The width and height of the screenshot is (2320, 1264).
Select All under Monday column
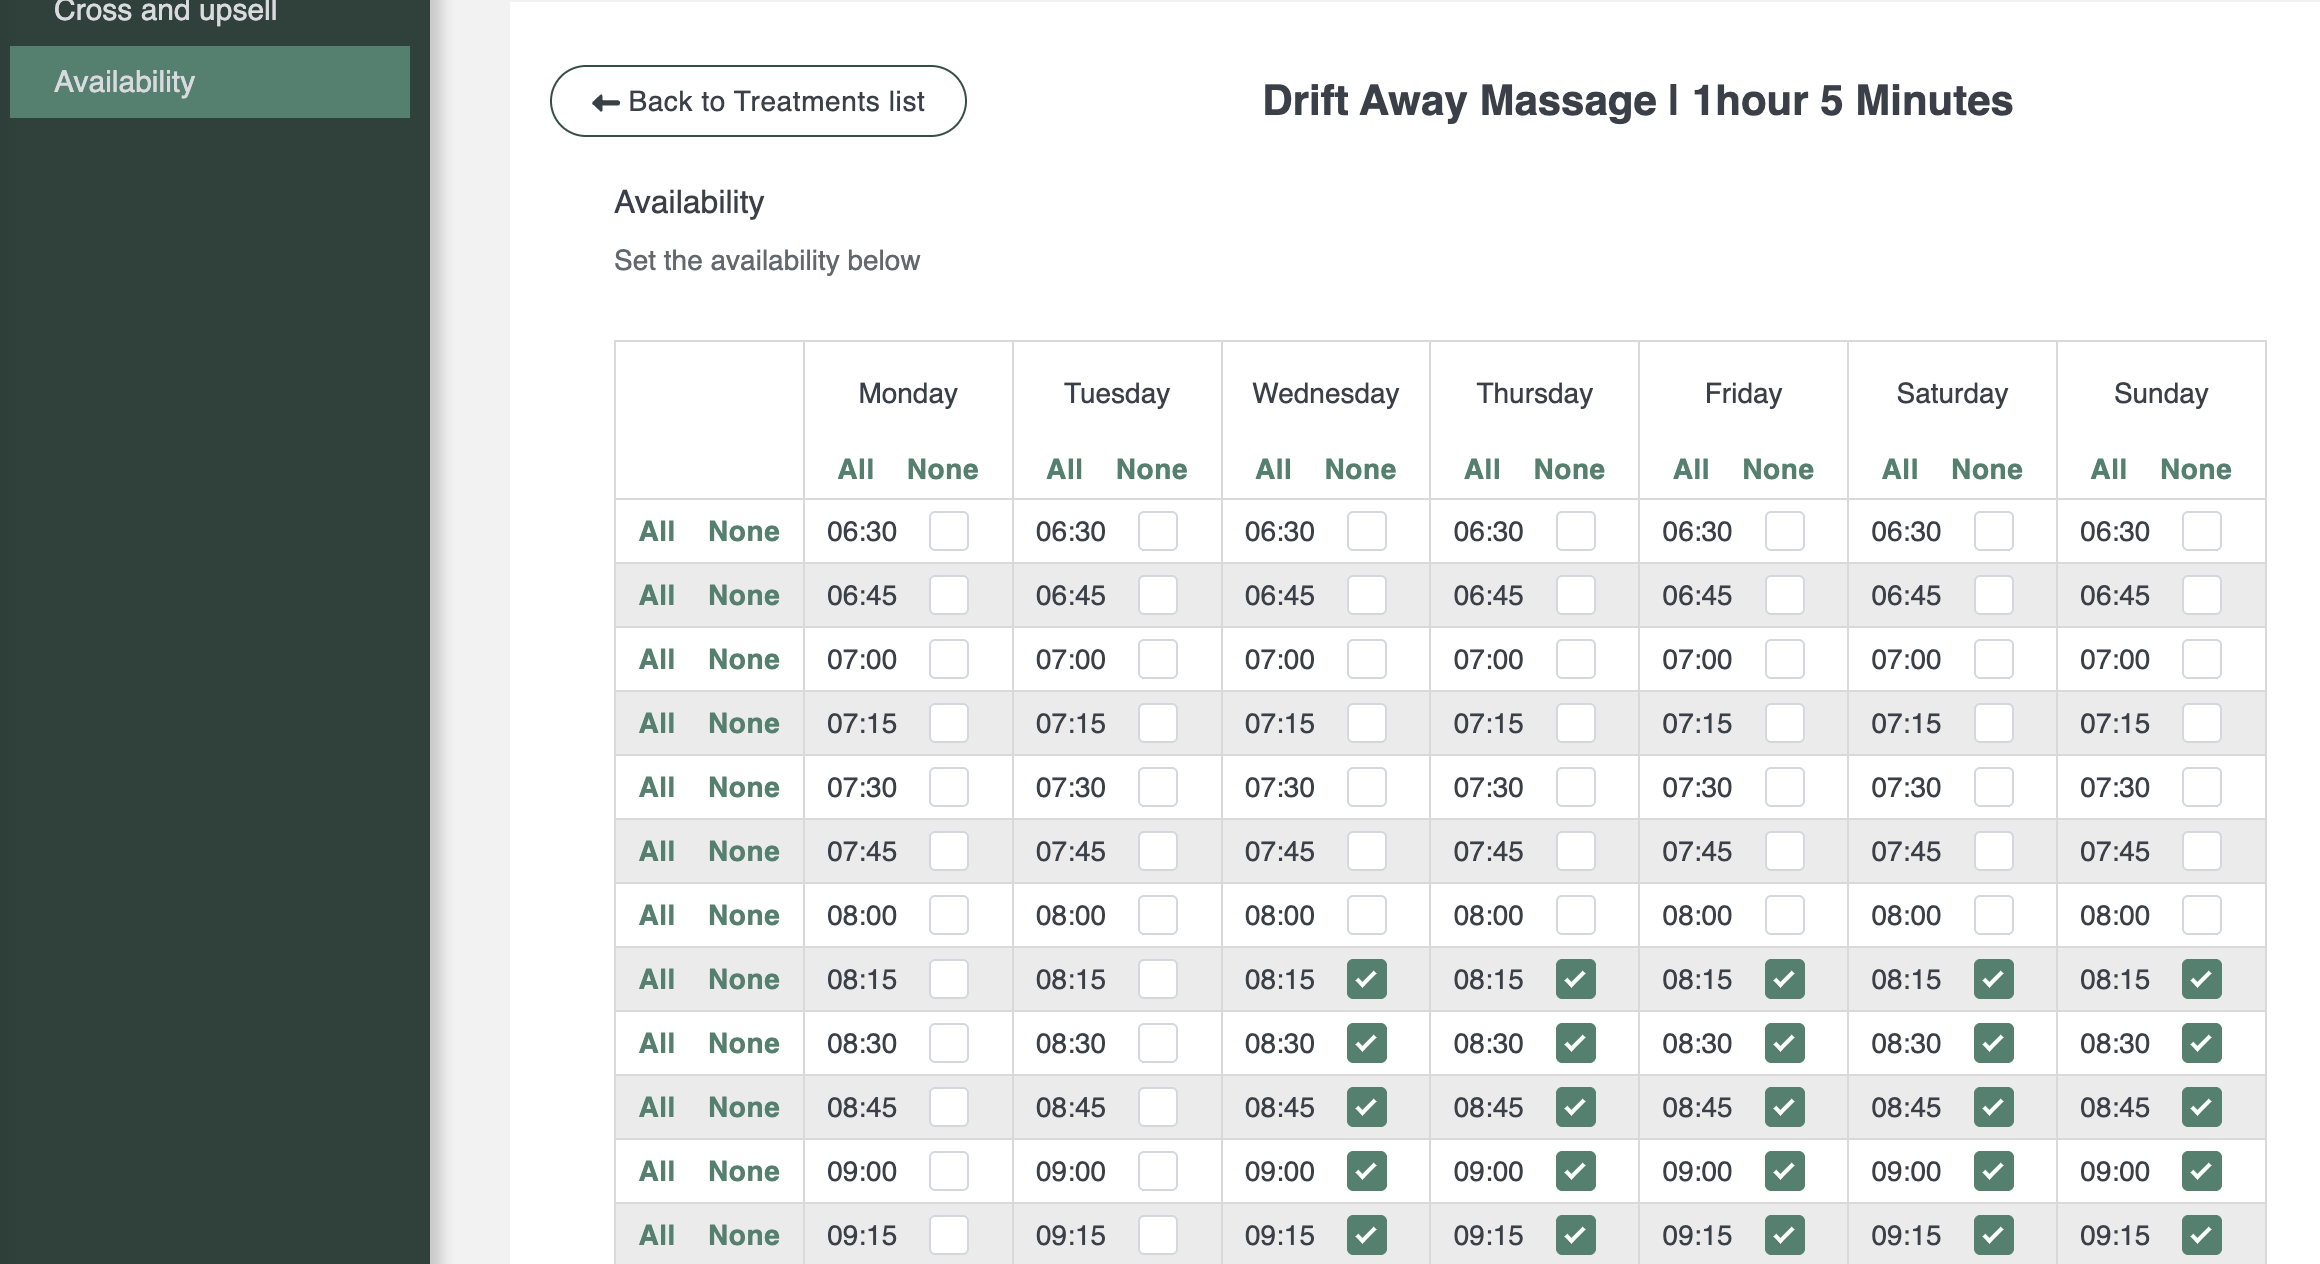click(x=855, y=469)
